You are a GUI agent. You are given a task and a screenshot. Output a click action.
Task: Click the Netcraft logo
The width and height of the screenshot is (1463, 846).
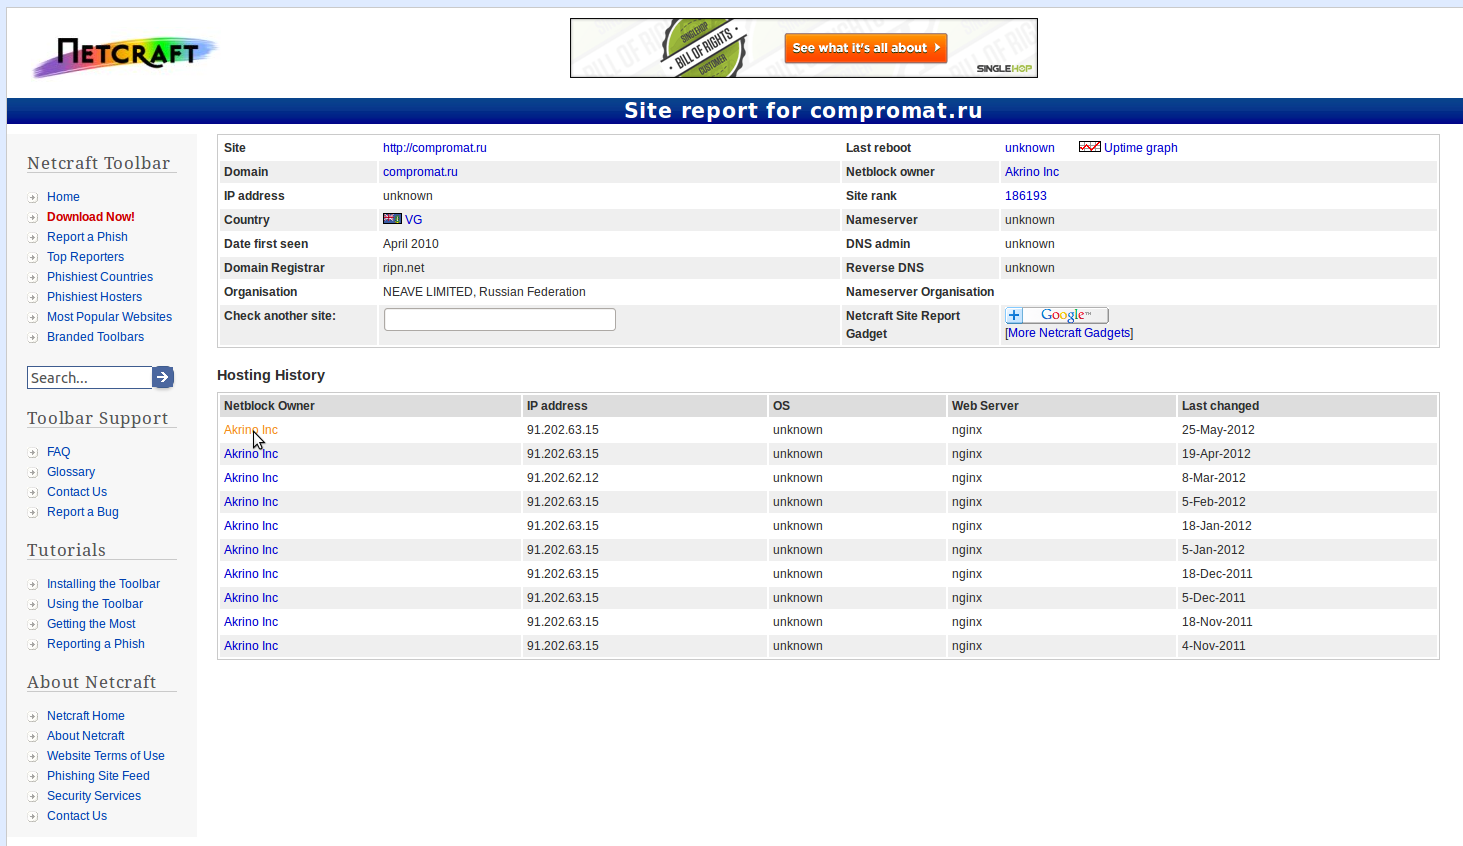coord(125,56)
